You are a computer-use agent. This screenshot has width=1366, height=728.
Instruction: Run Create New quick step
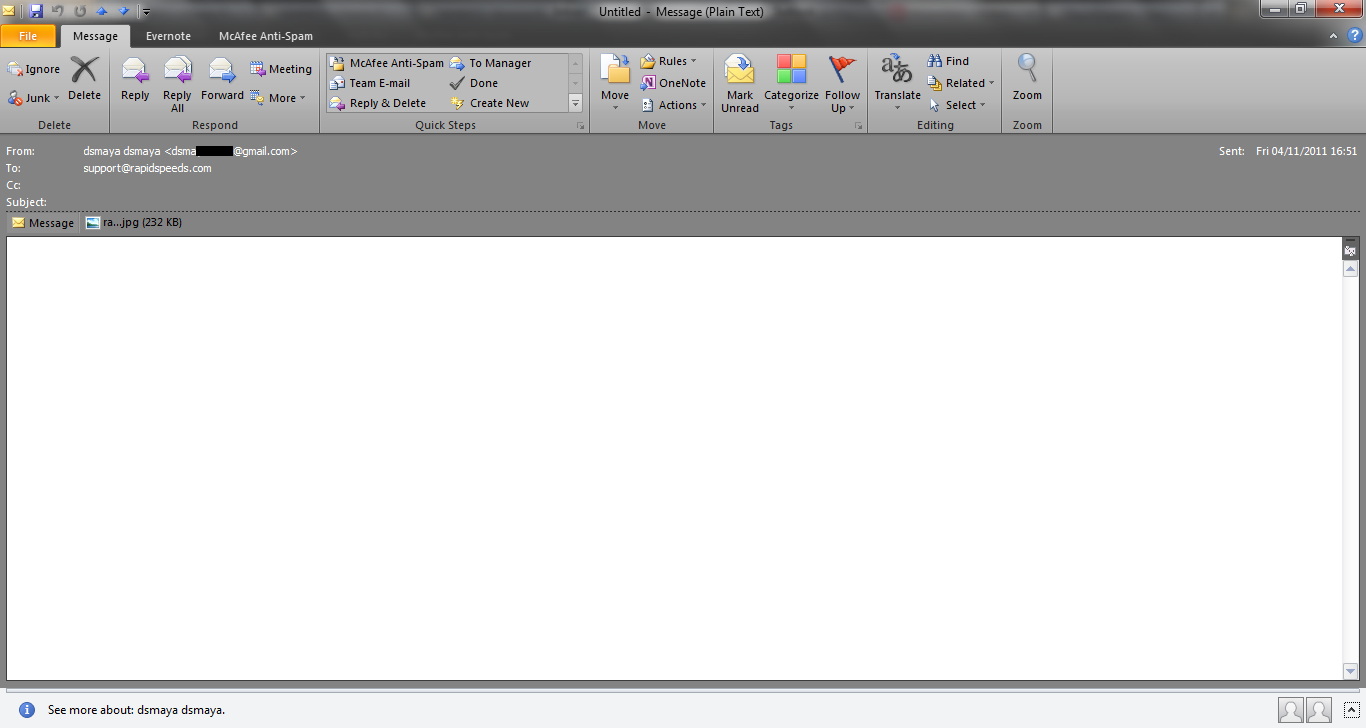pyautogui.click(x=490, y=103)
